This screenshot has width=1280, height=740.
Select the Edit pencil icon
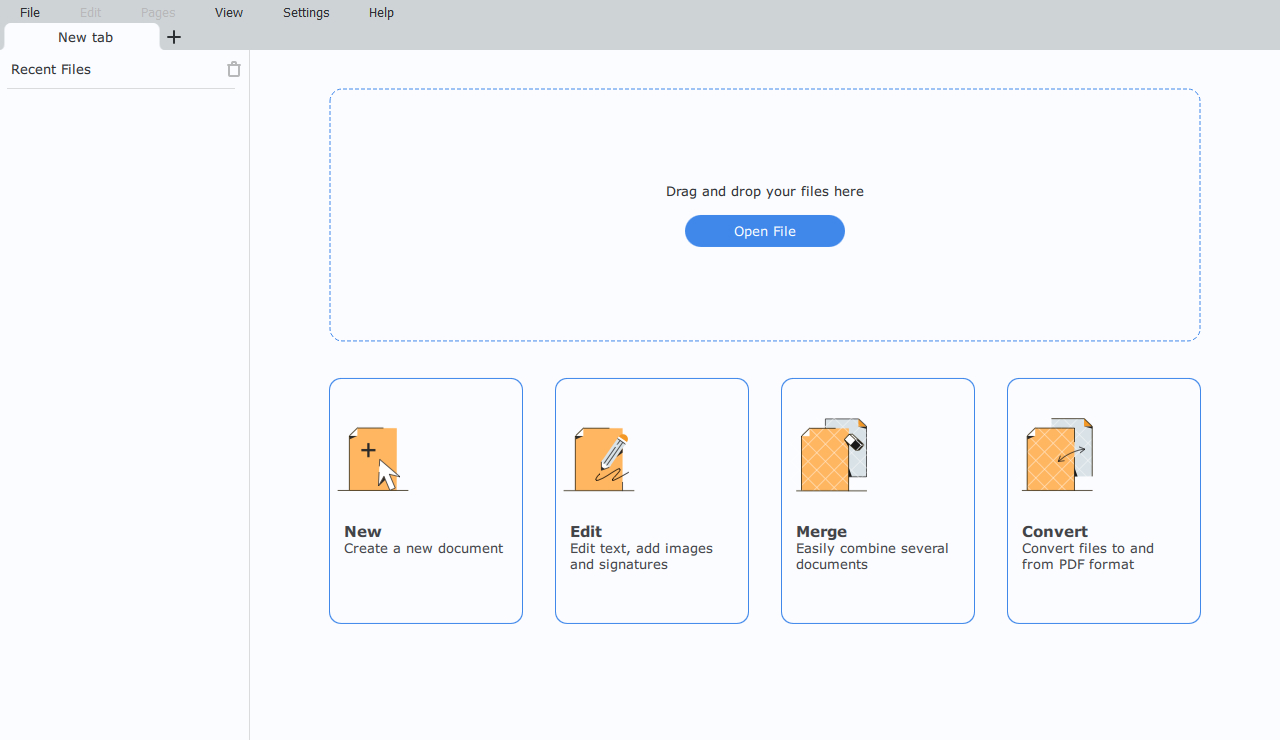(x=600, y=458)
